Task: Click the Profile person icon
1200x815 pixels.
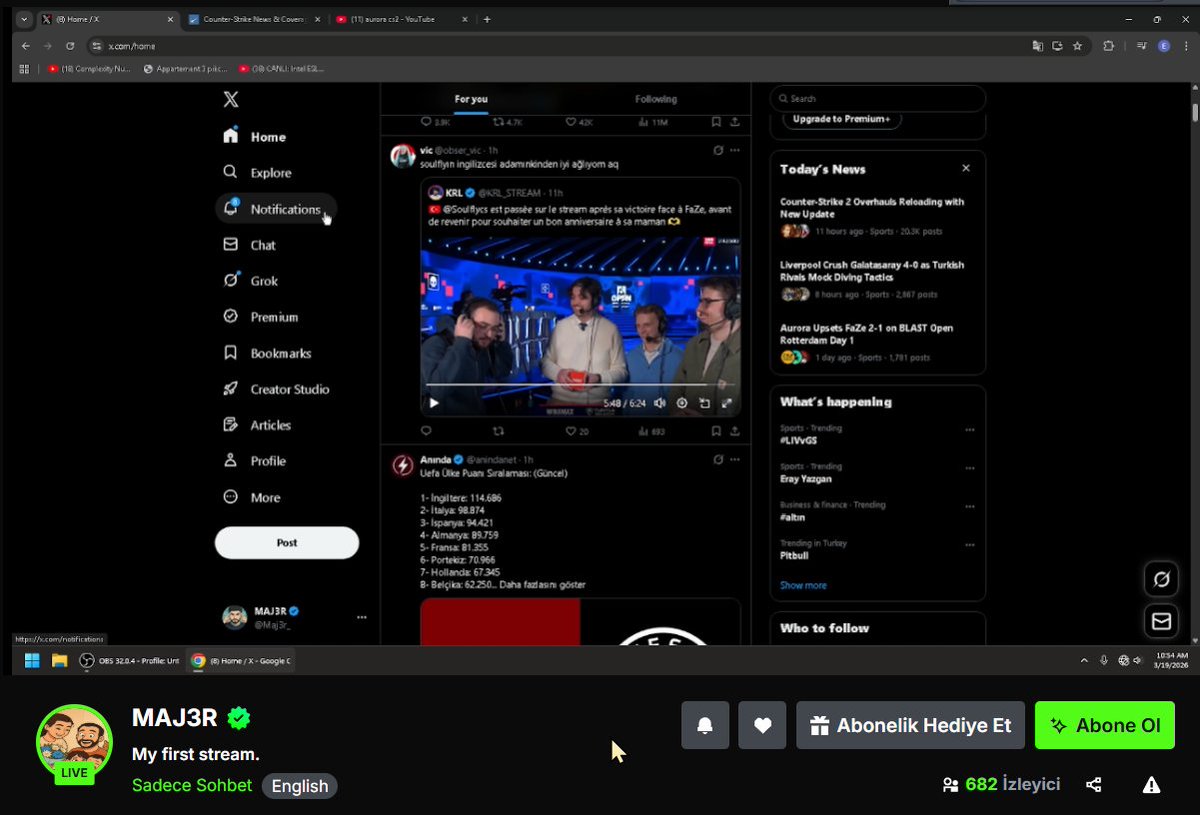Action: pos(231,461)
